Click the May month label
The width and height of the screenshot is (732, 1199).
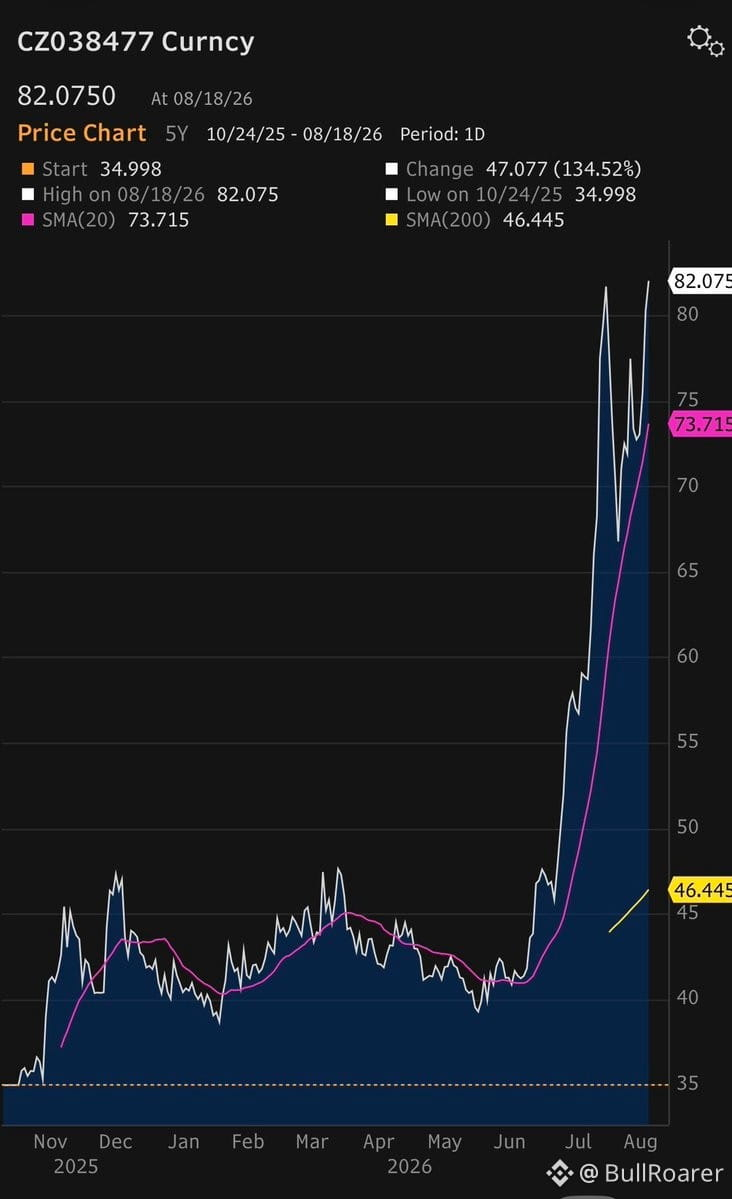tap(444, 1142)
